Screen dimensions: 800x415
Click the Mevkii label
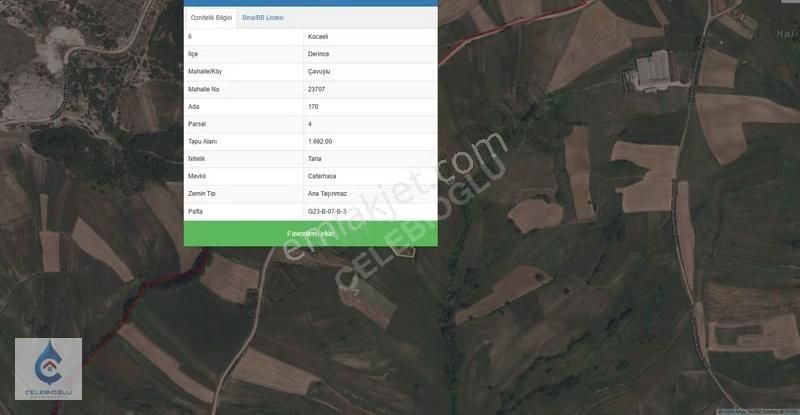click(x=197, y=176)
